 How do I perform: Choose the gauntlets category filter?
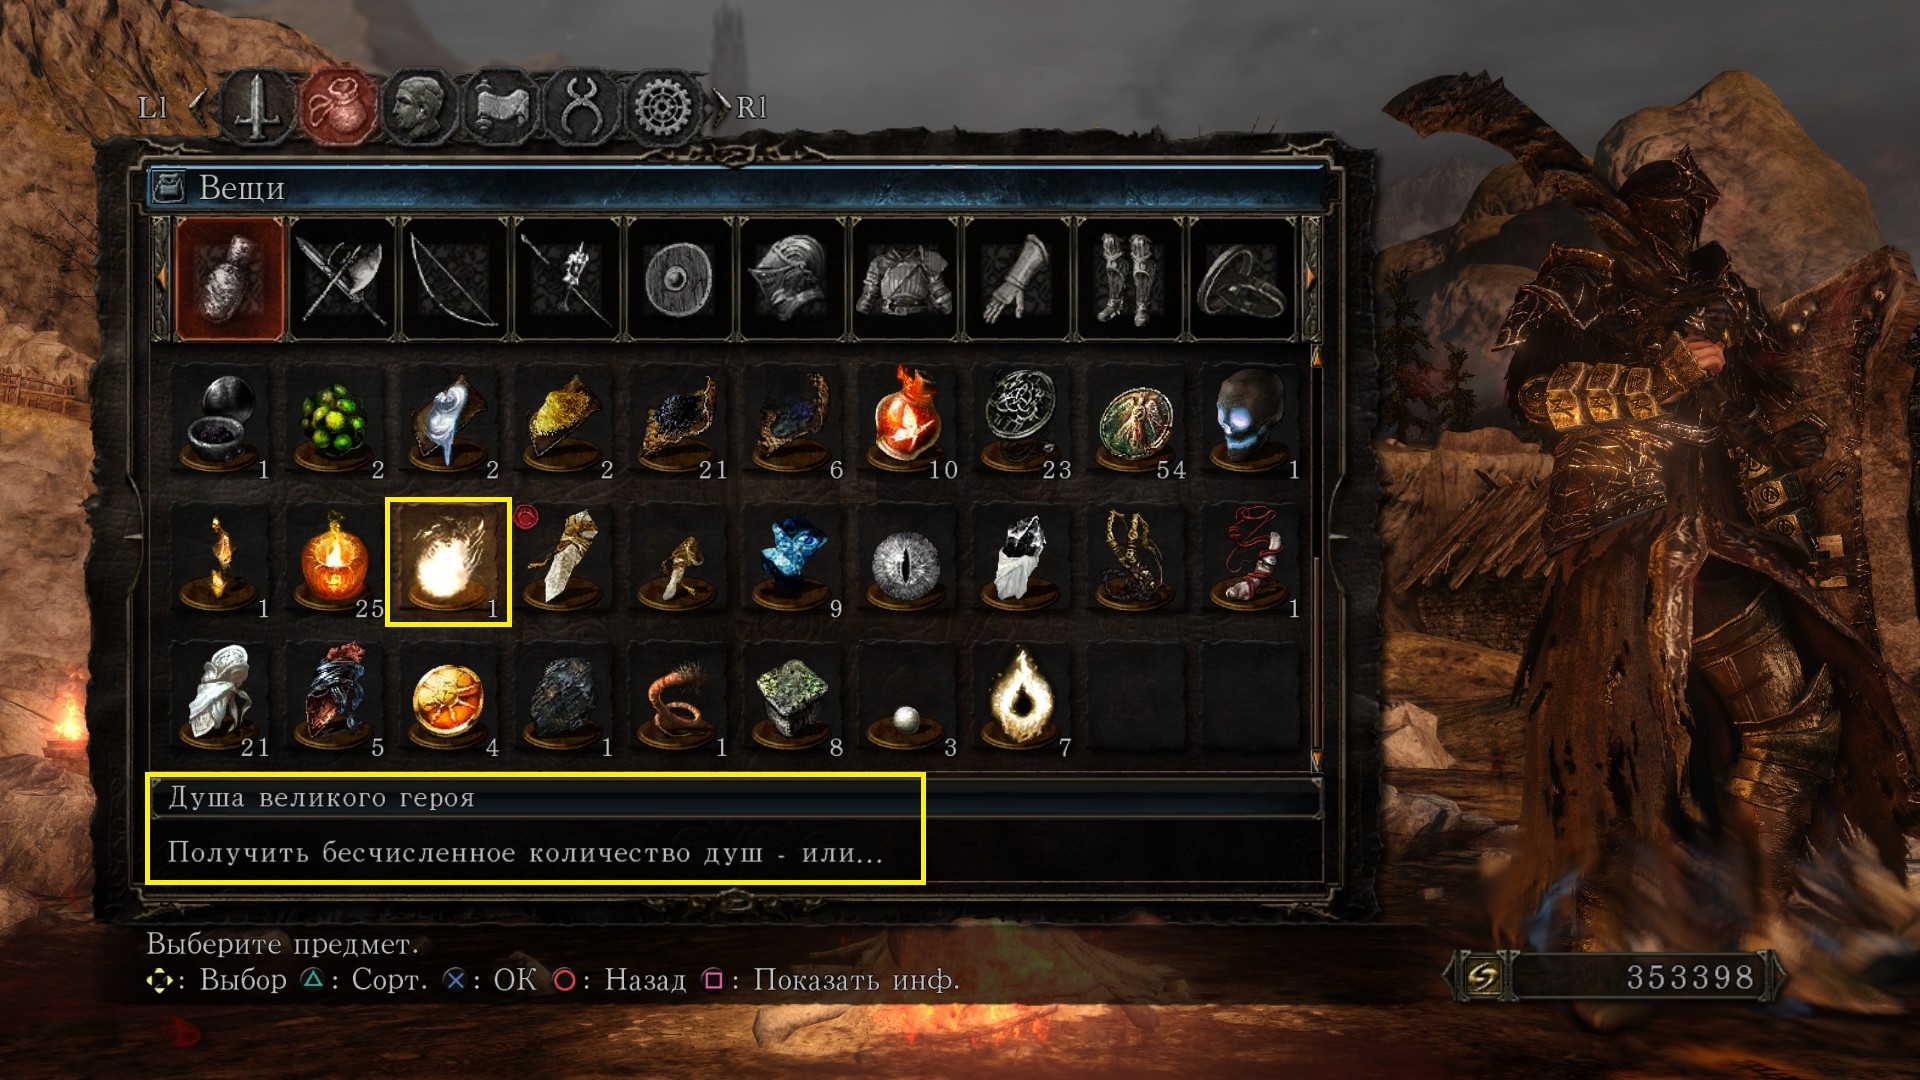(1016, 279)
